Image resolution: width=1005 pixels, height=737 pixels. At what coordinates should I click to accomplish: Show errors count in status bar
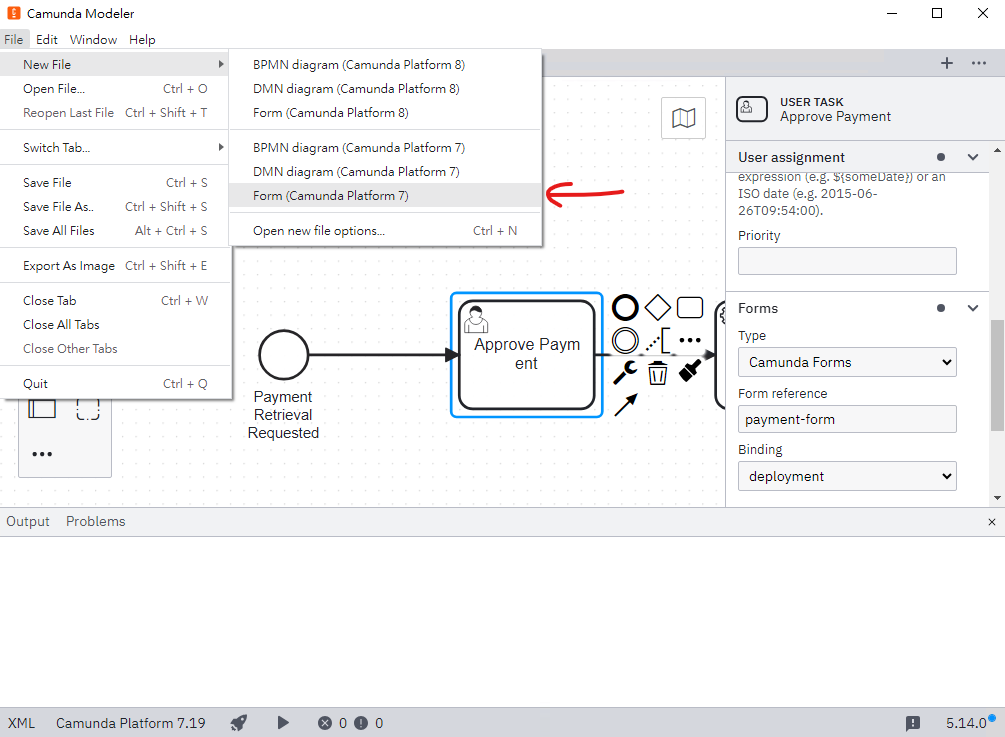click(333, 723)
